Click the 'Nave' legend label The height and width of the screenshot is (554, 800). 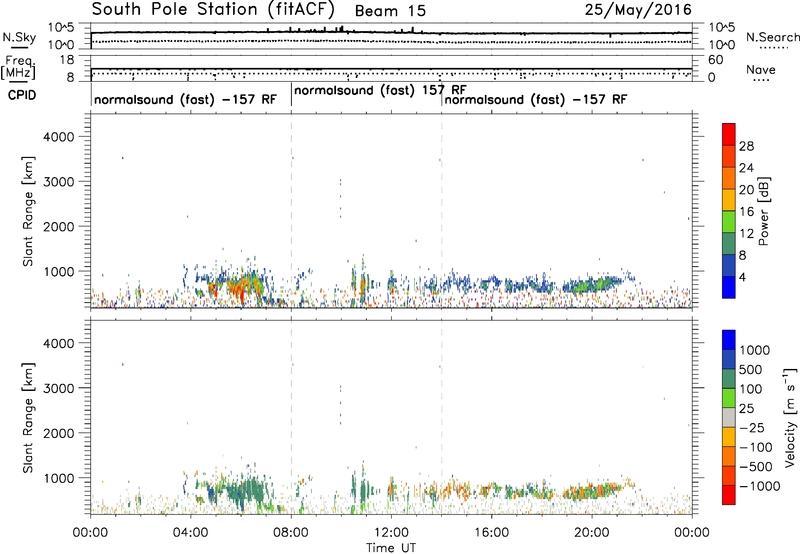(x=760, y=70)
